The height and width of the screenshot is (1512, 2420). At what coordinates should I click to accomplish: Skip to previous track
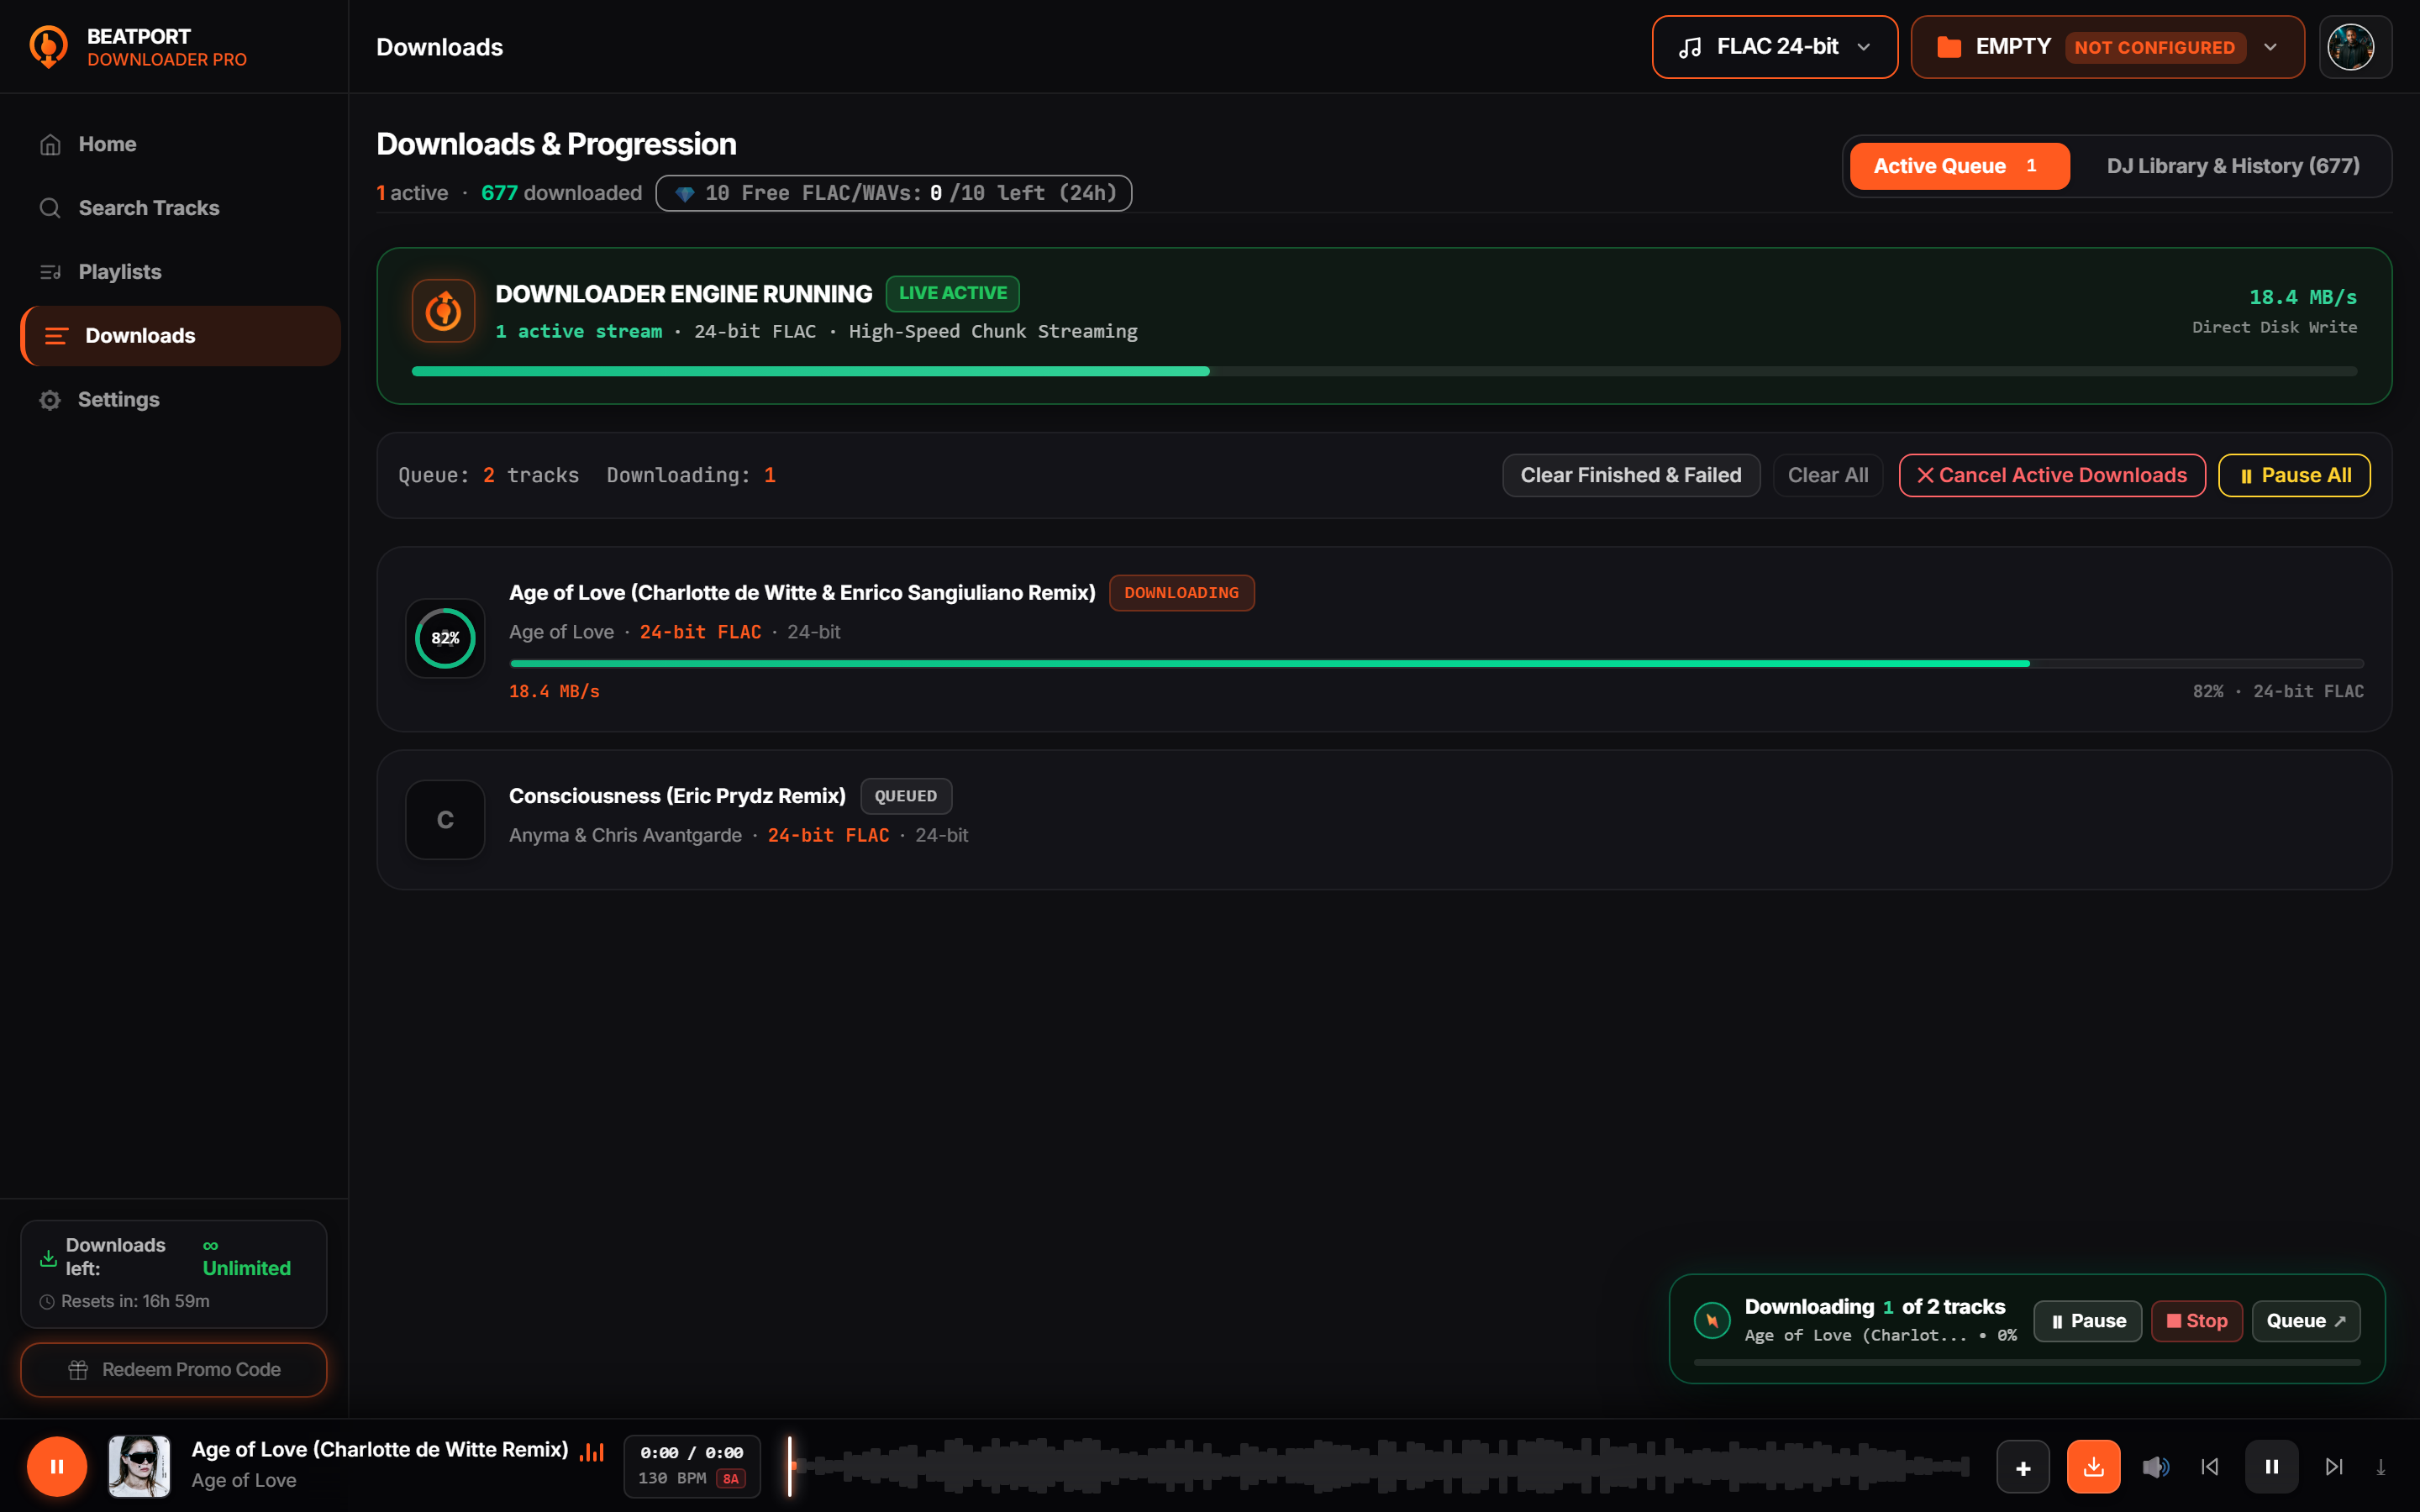click(2210, 1467)
